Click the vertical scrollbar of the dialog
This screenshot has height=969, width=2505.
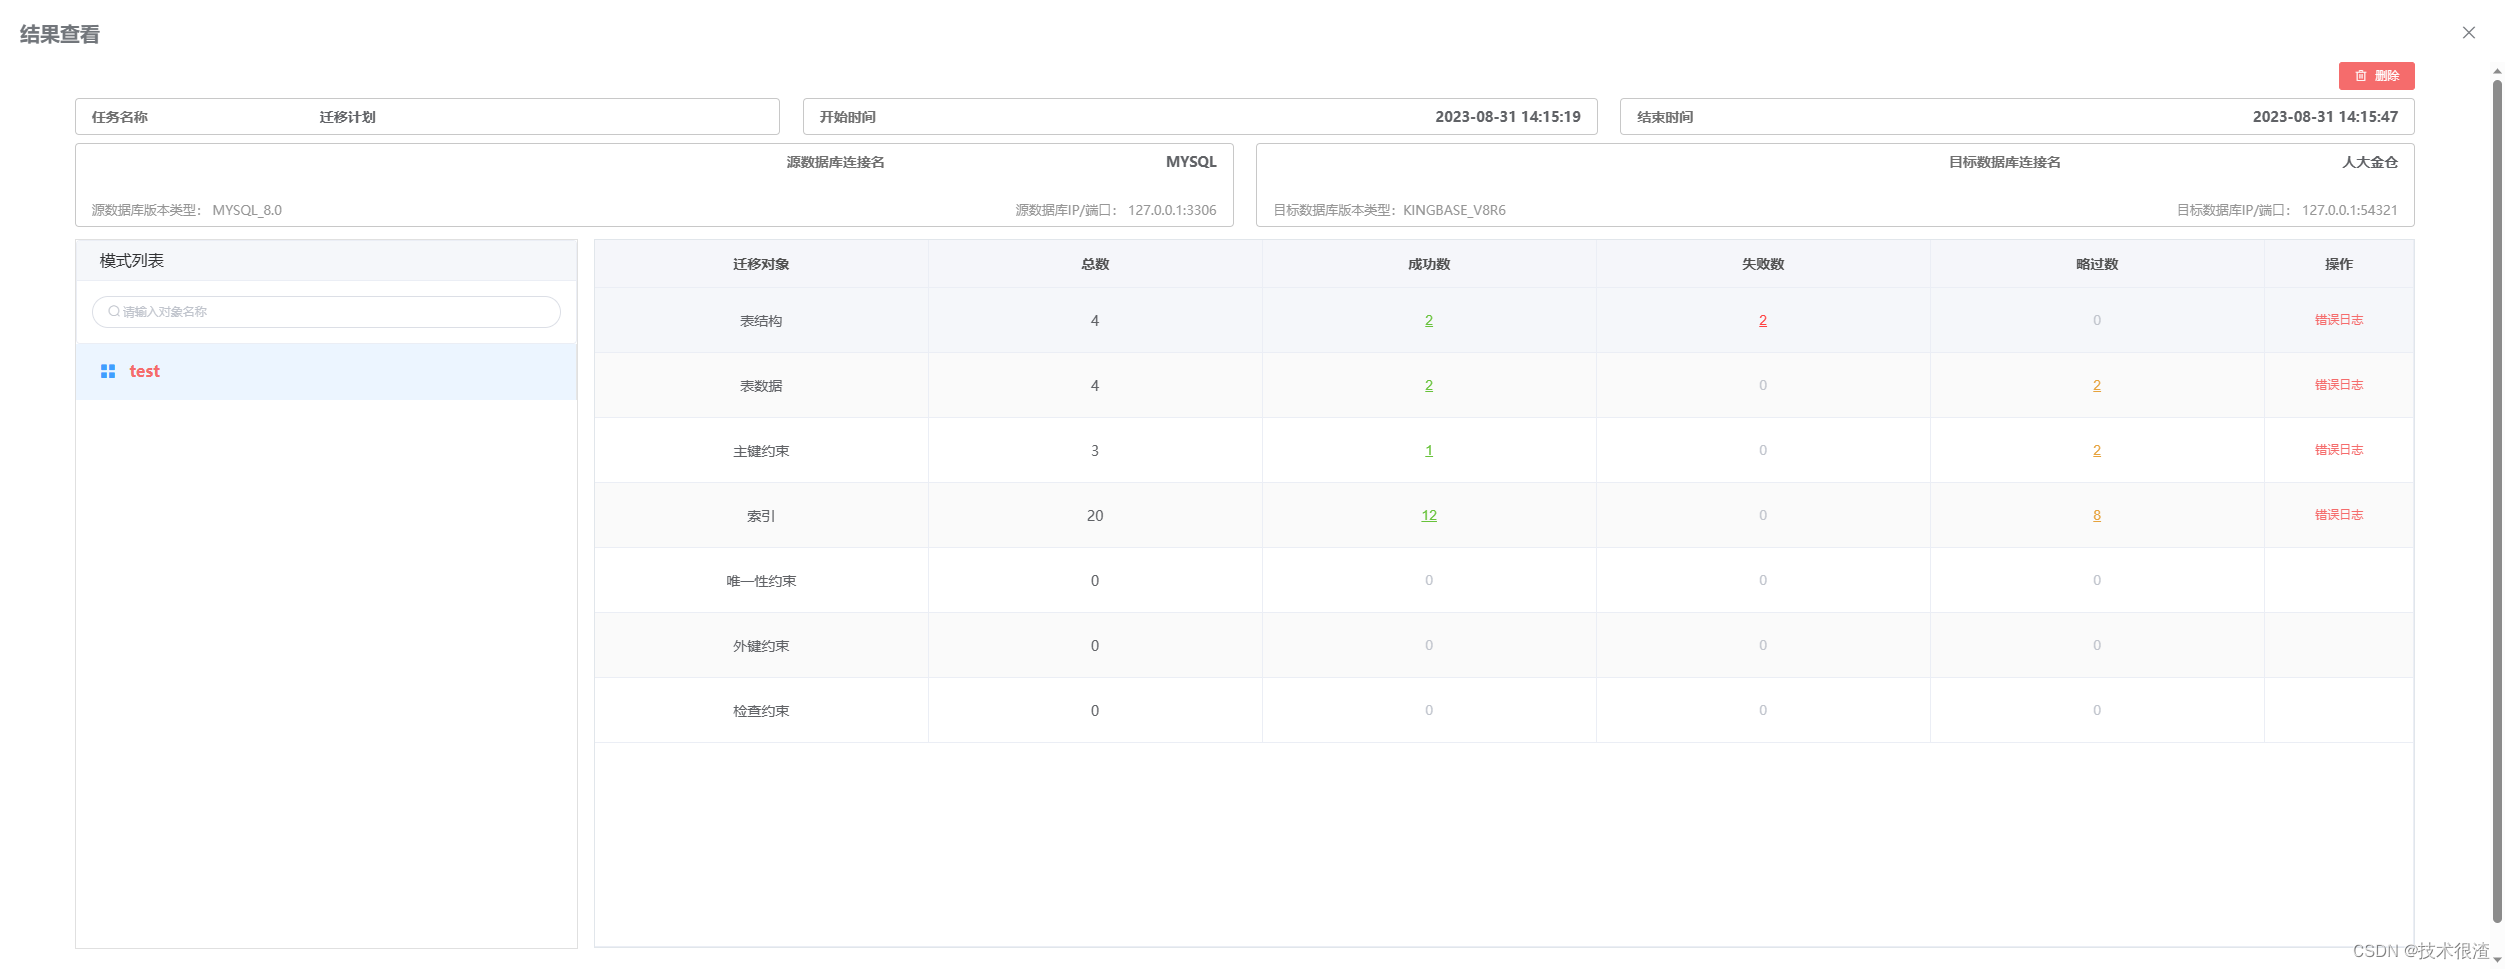[x=2497, y=500]
